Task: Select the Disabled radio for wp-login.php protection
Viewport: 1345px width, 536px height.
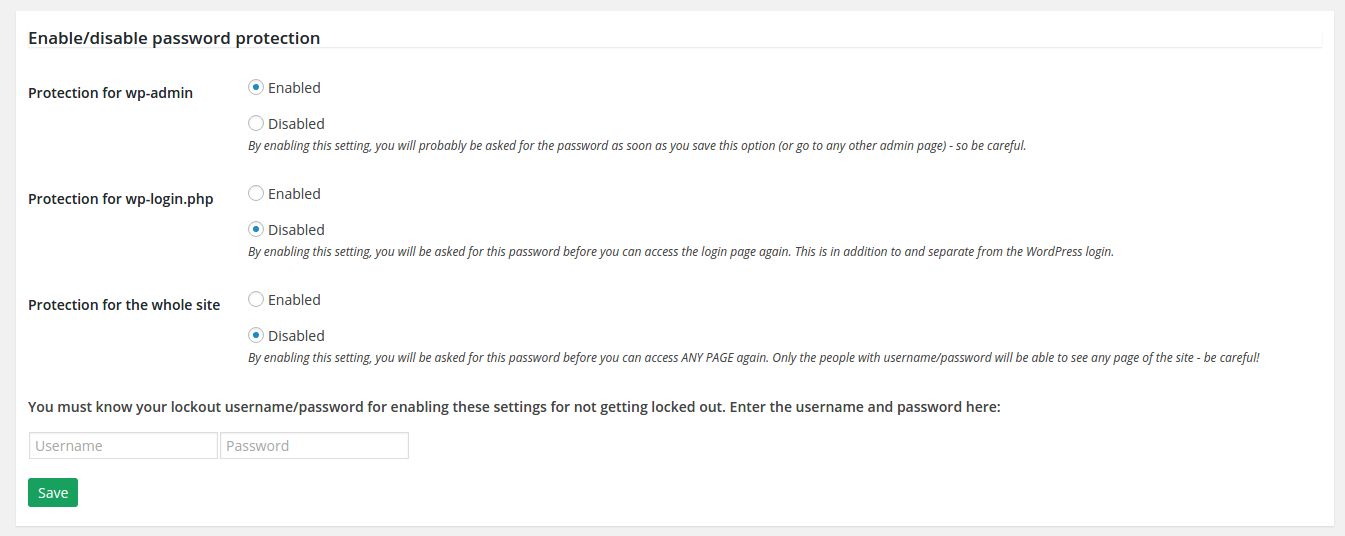Action: click(x=256, y=230)
